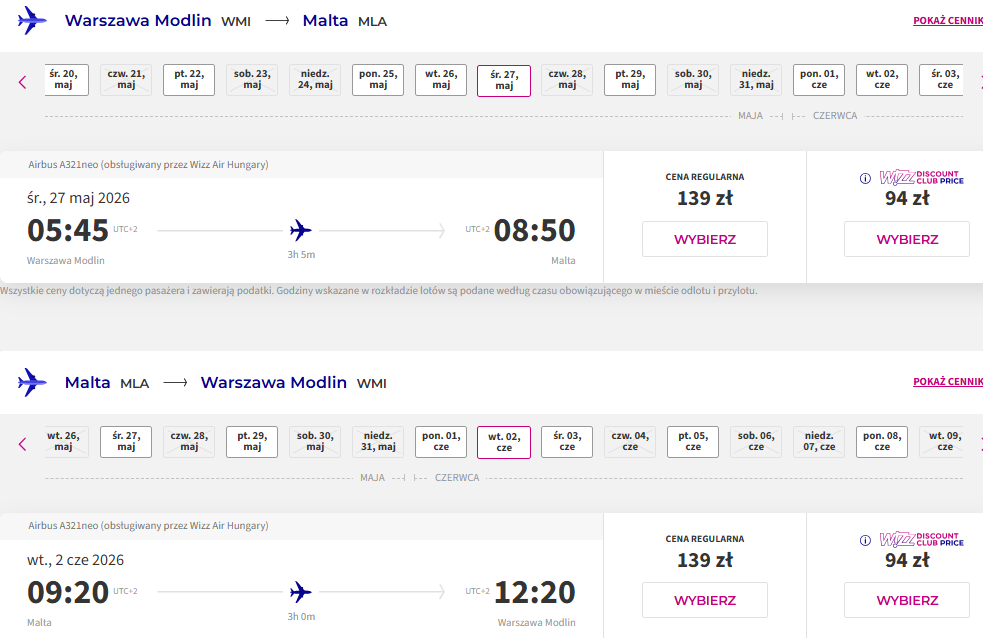This screenshot has height=638, width=983.
Task: Choose outbound regular price 139 zł WYBIERZ
Action: pos(705,239)
